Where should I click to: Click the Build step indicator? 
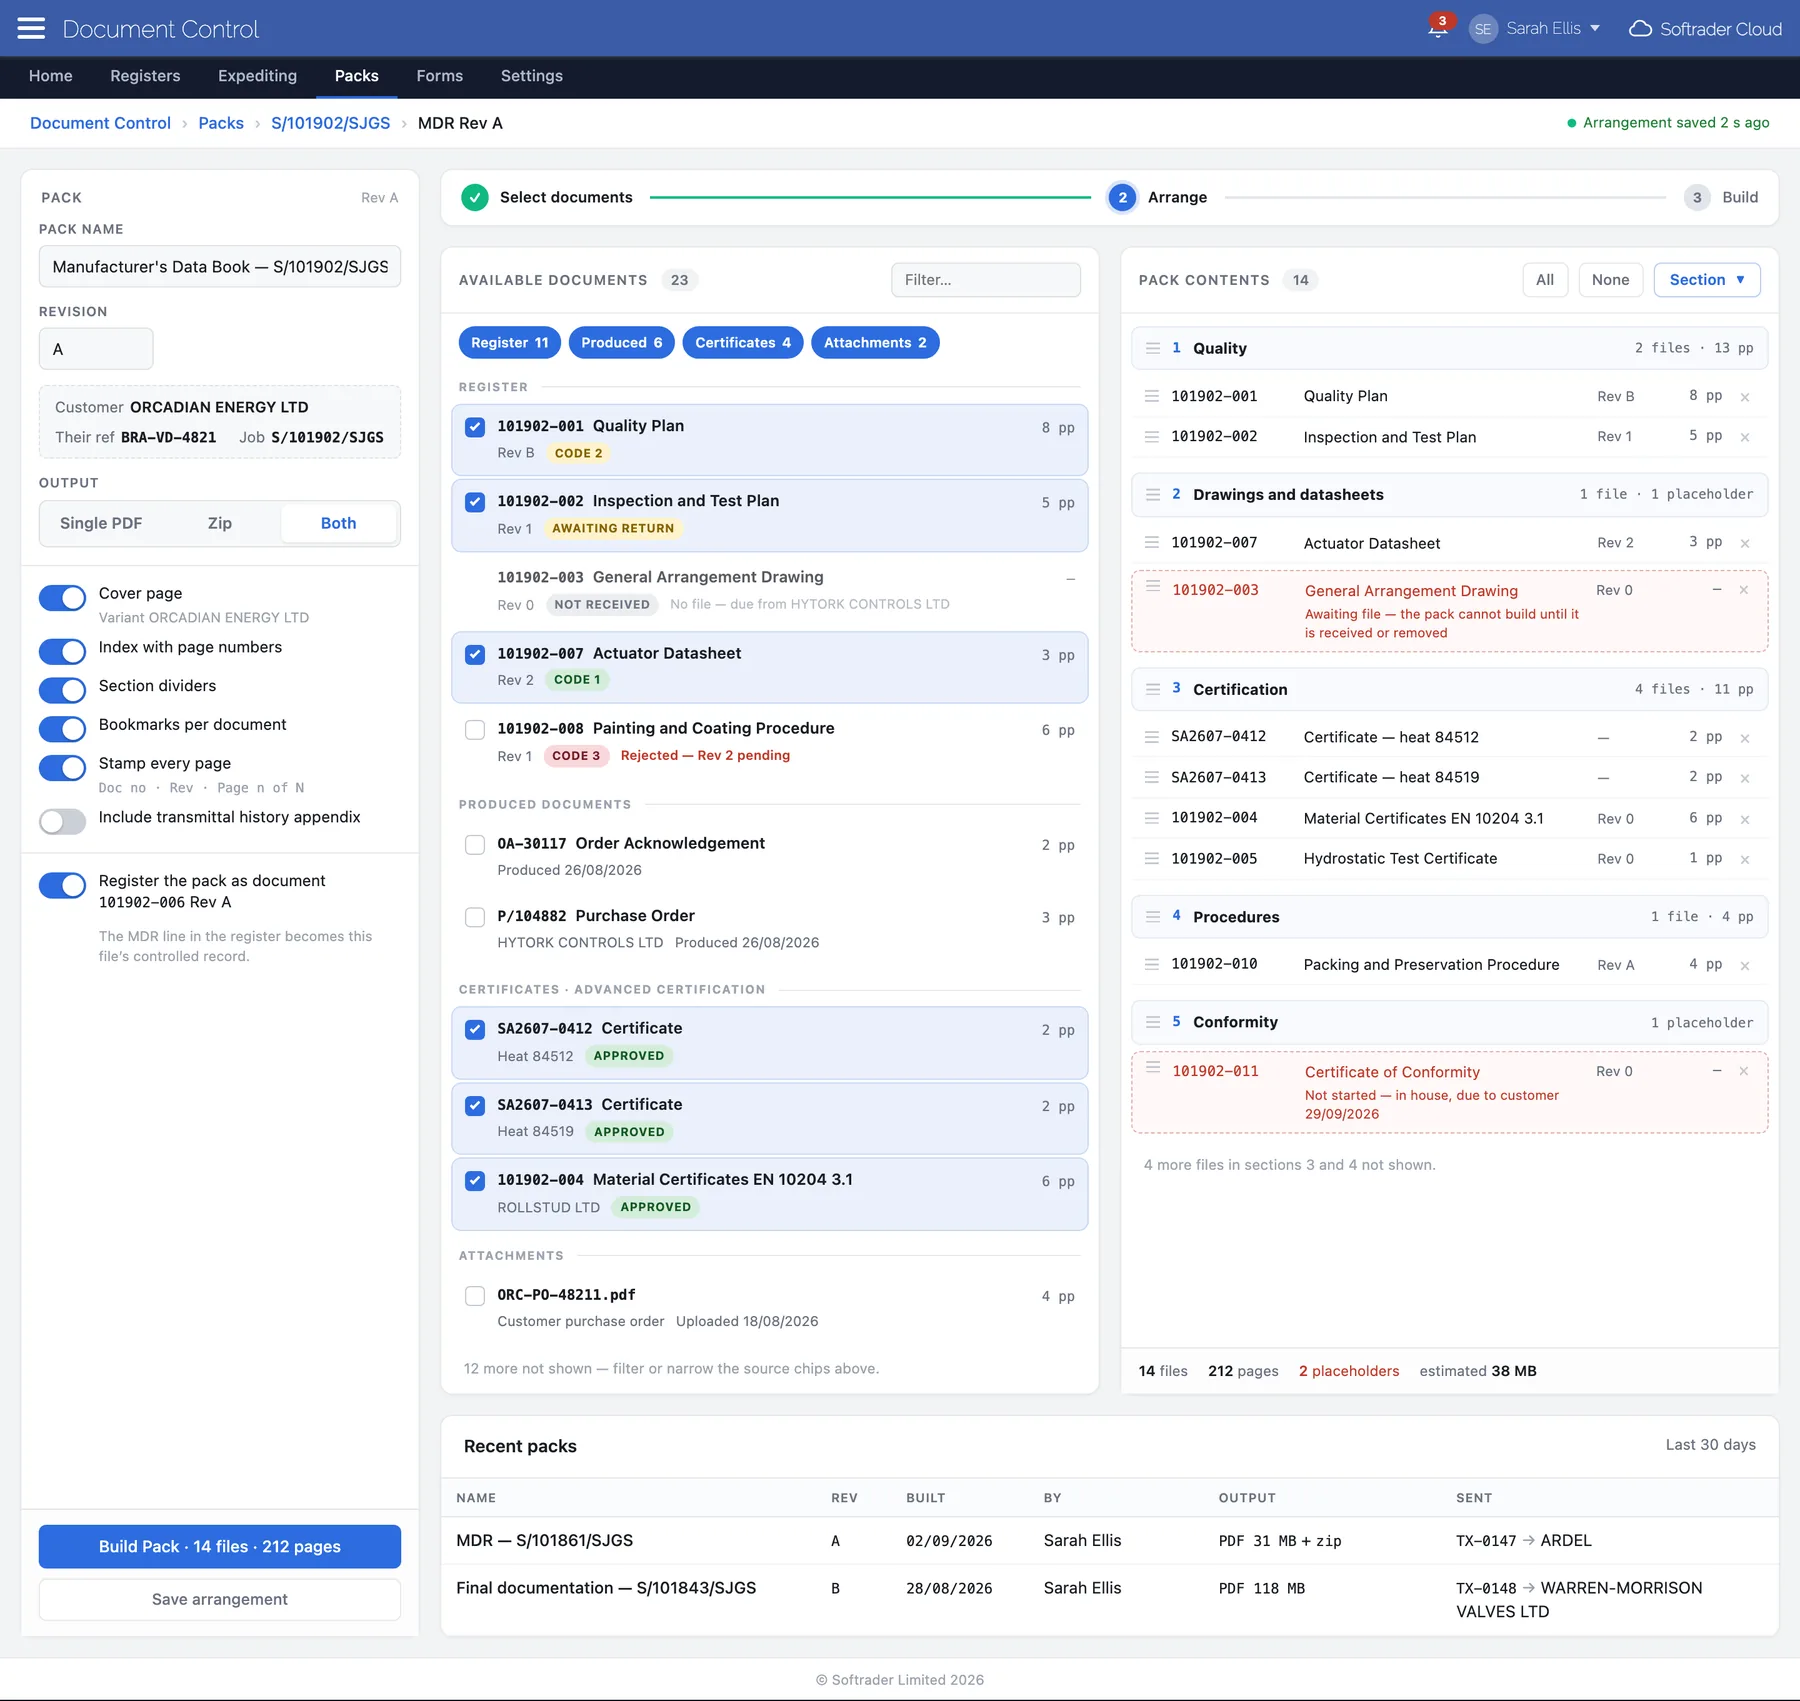click(1721, 197)
